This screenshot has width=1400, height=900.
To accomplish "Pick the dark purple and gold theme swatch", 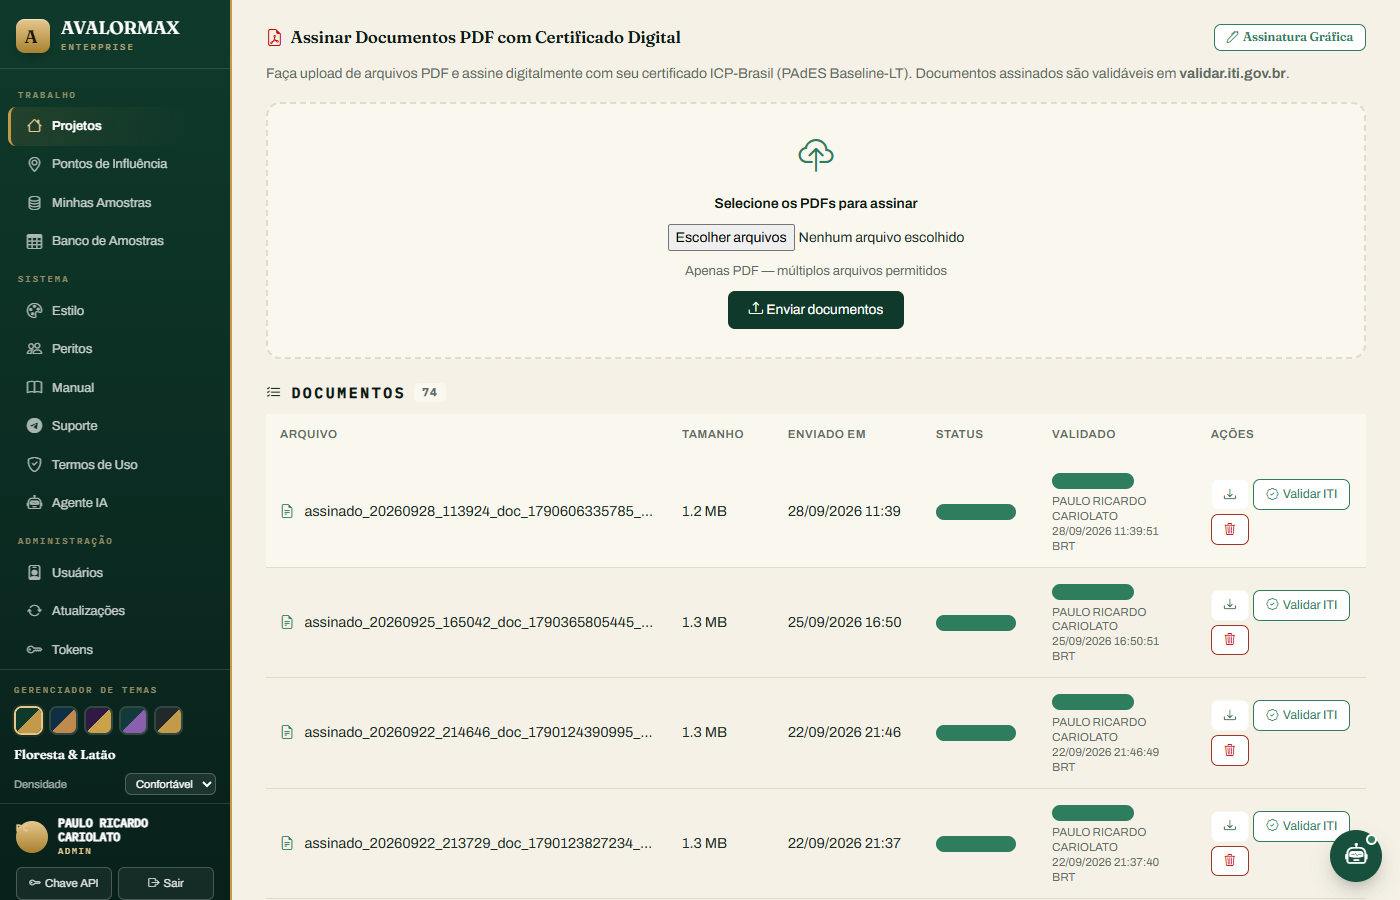I will coord(98,720).
